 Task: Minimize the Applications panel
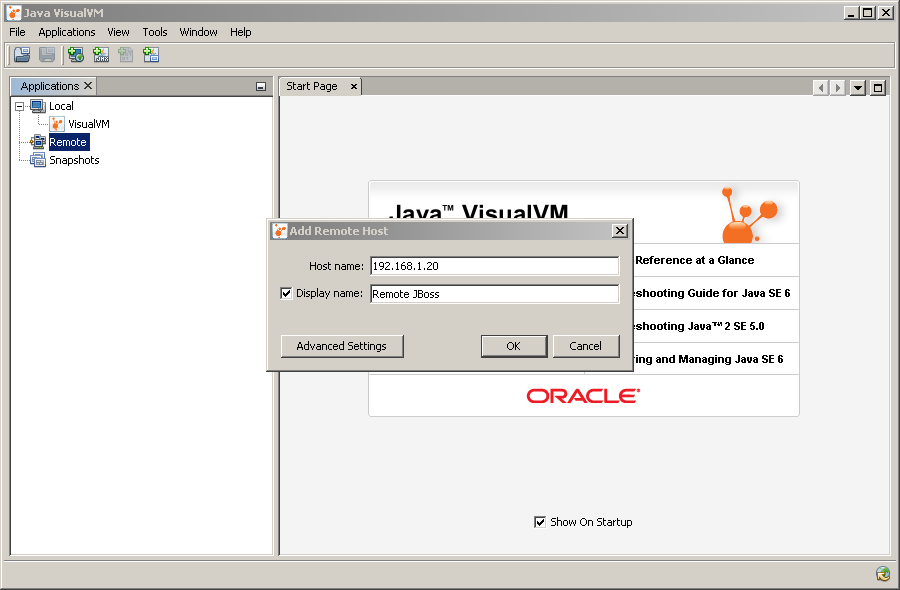(x=261, y=87)
